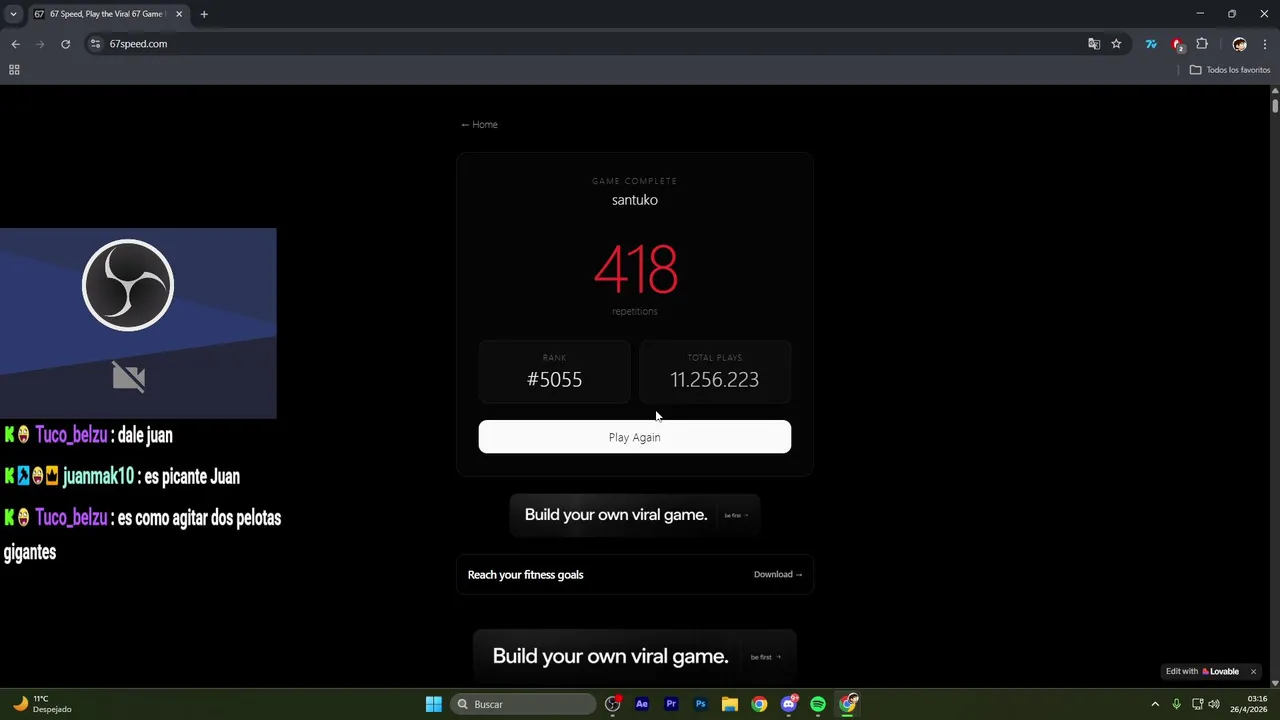Open the Google Translate page icon
1280x720 pixels.
coord(1094,44)
